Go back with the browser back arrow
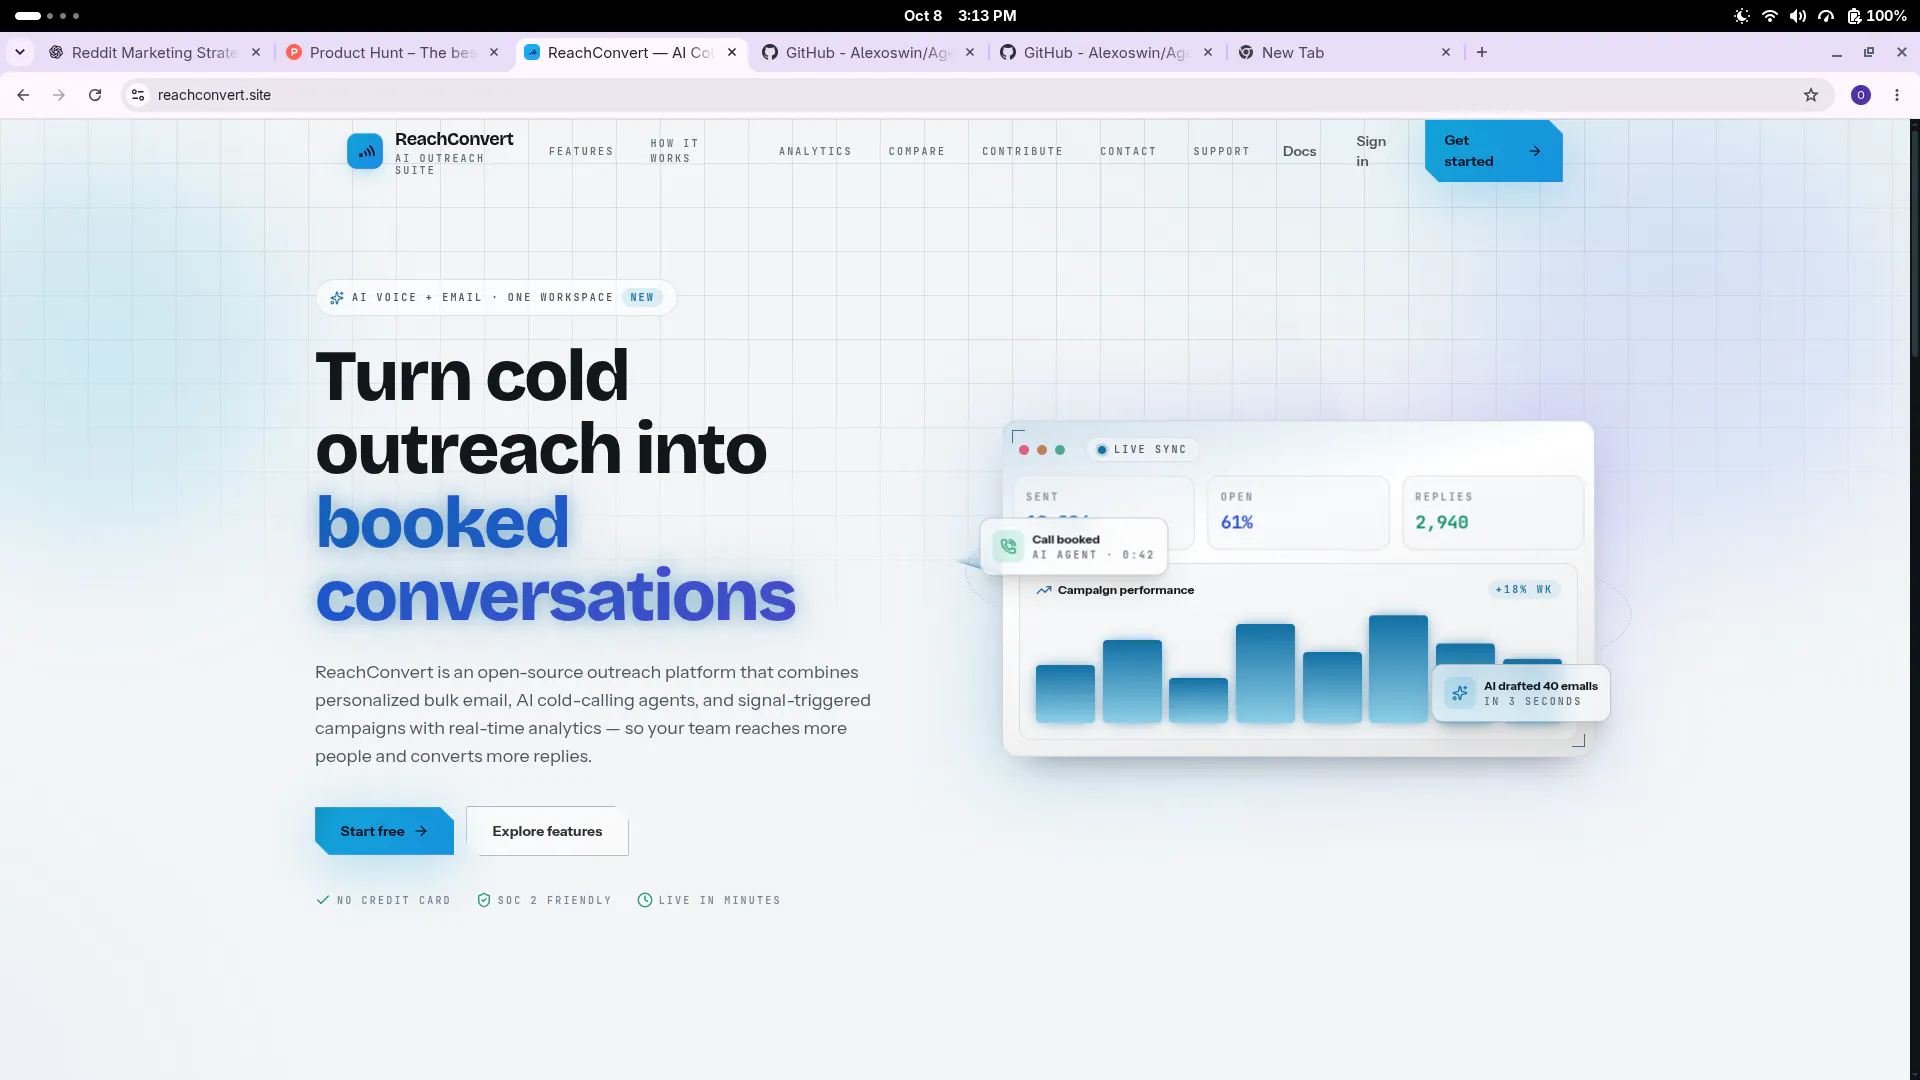 pos(23,95)
